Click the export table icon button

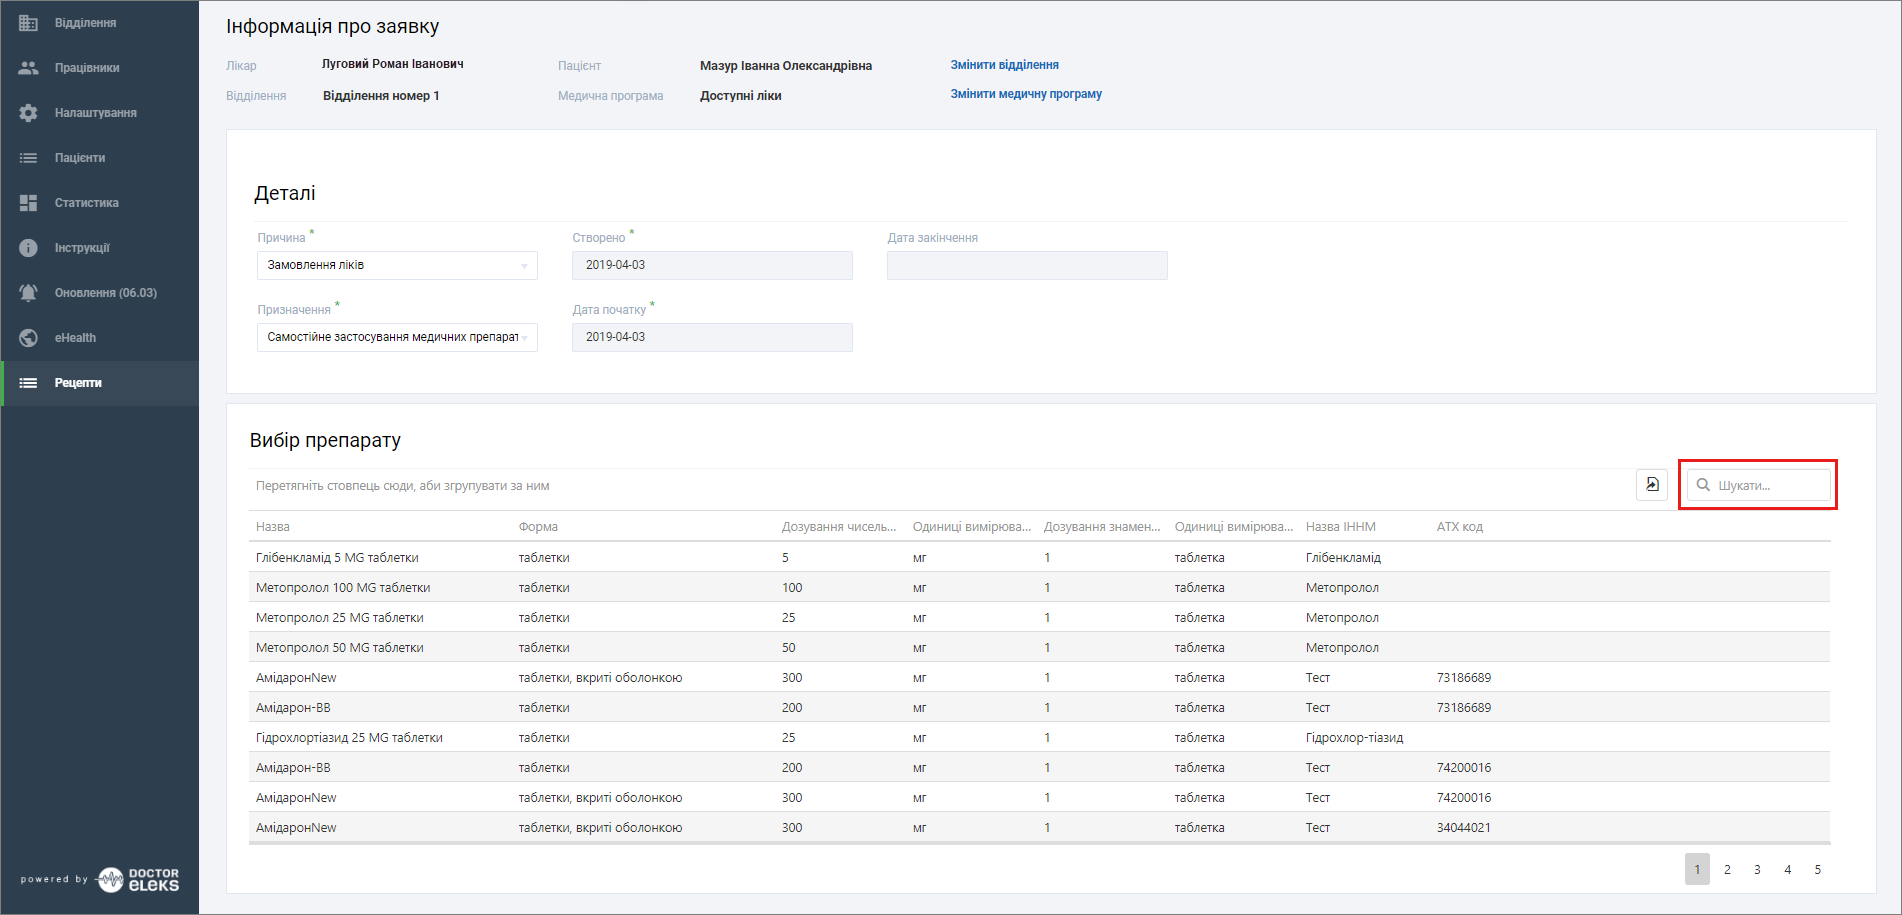tap(1652, 484)
